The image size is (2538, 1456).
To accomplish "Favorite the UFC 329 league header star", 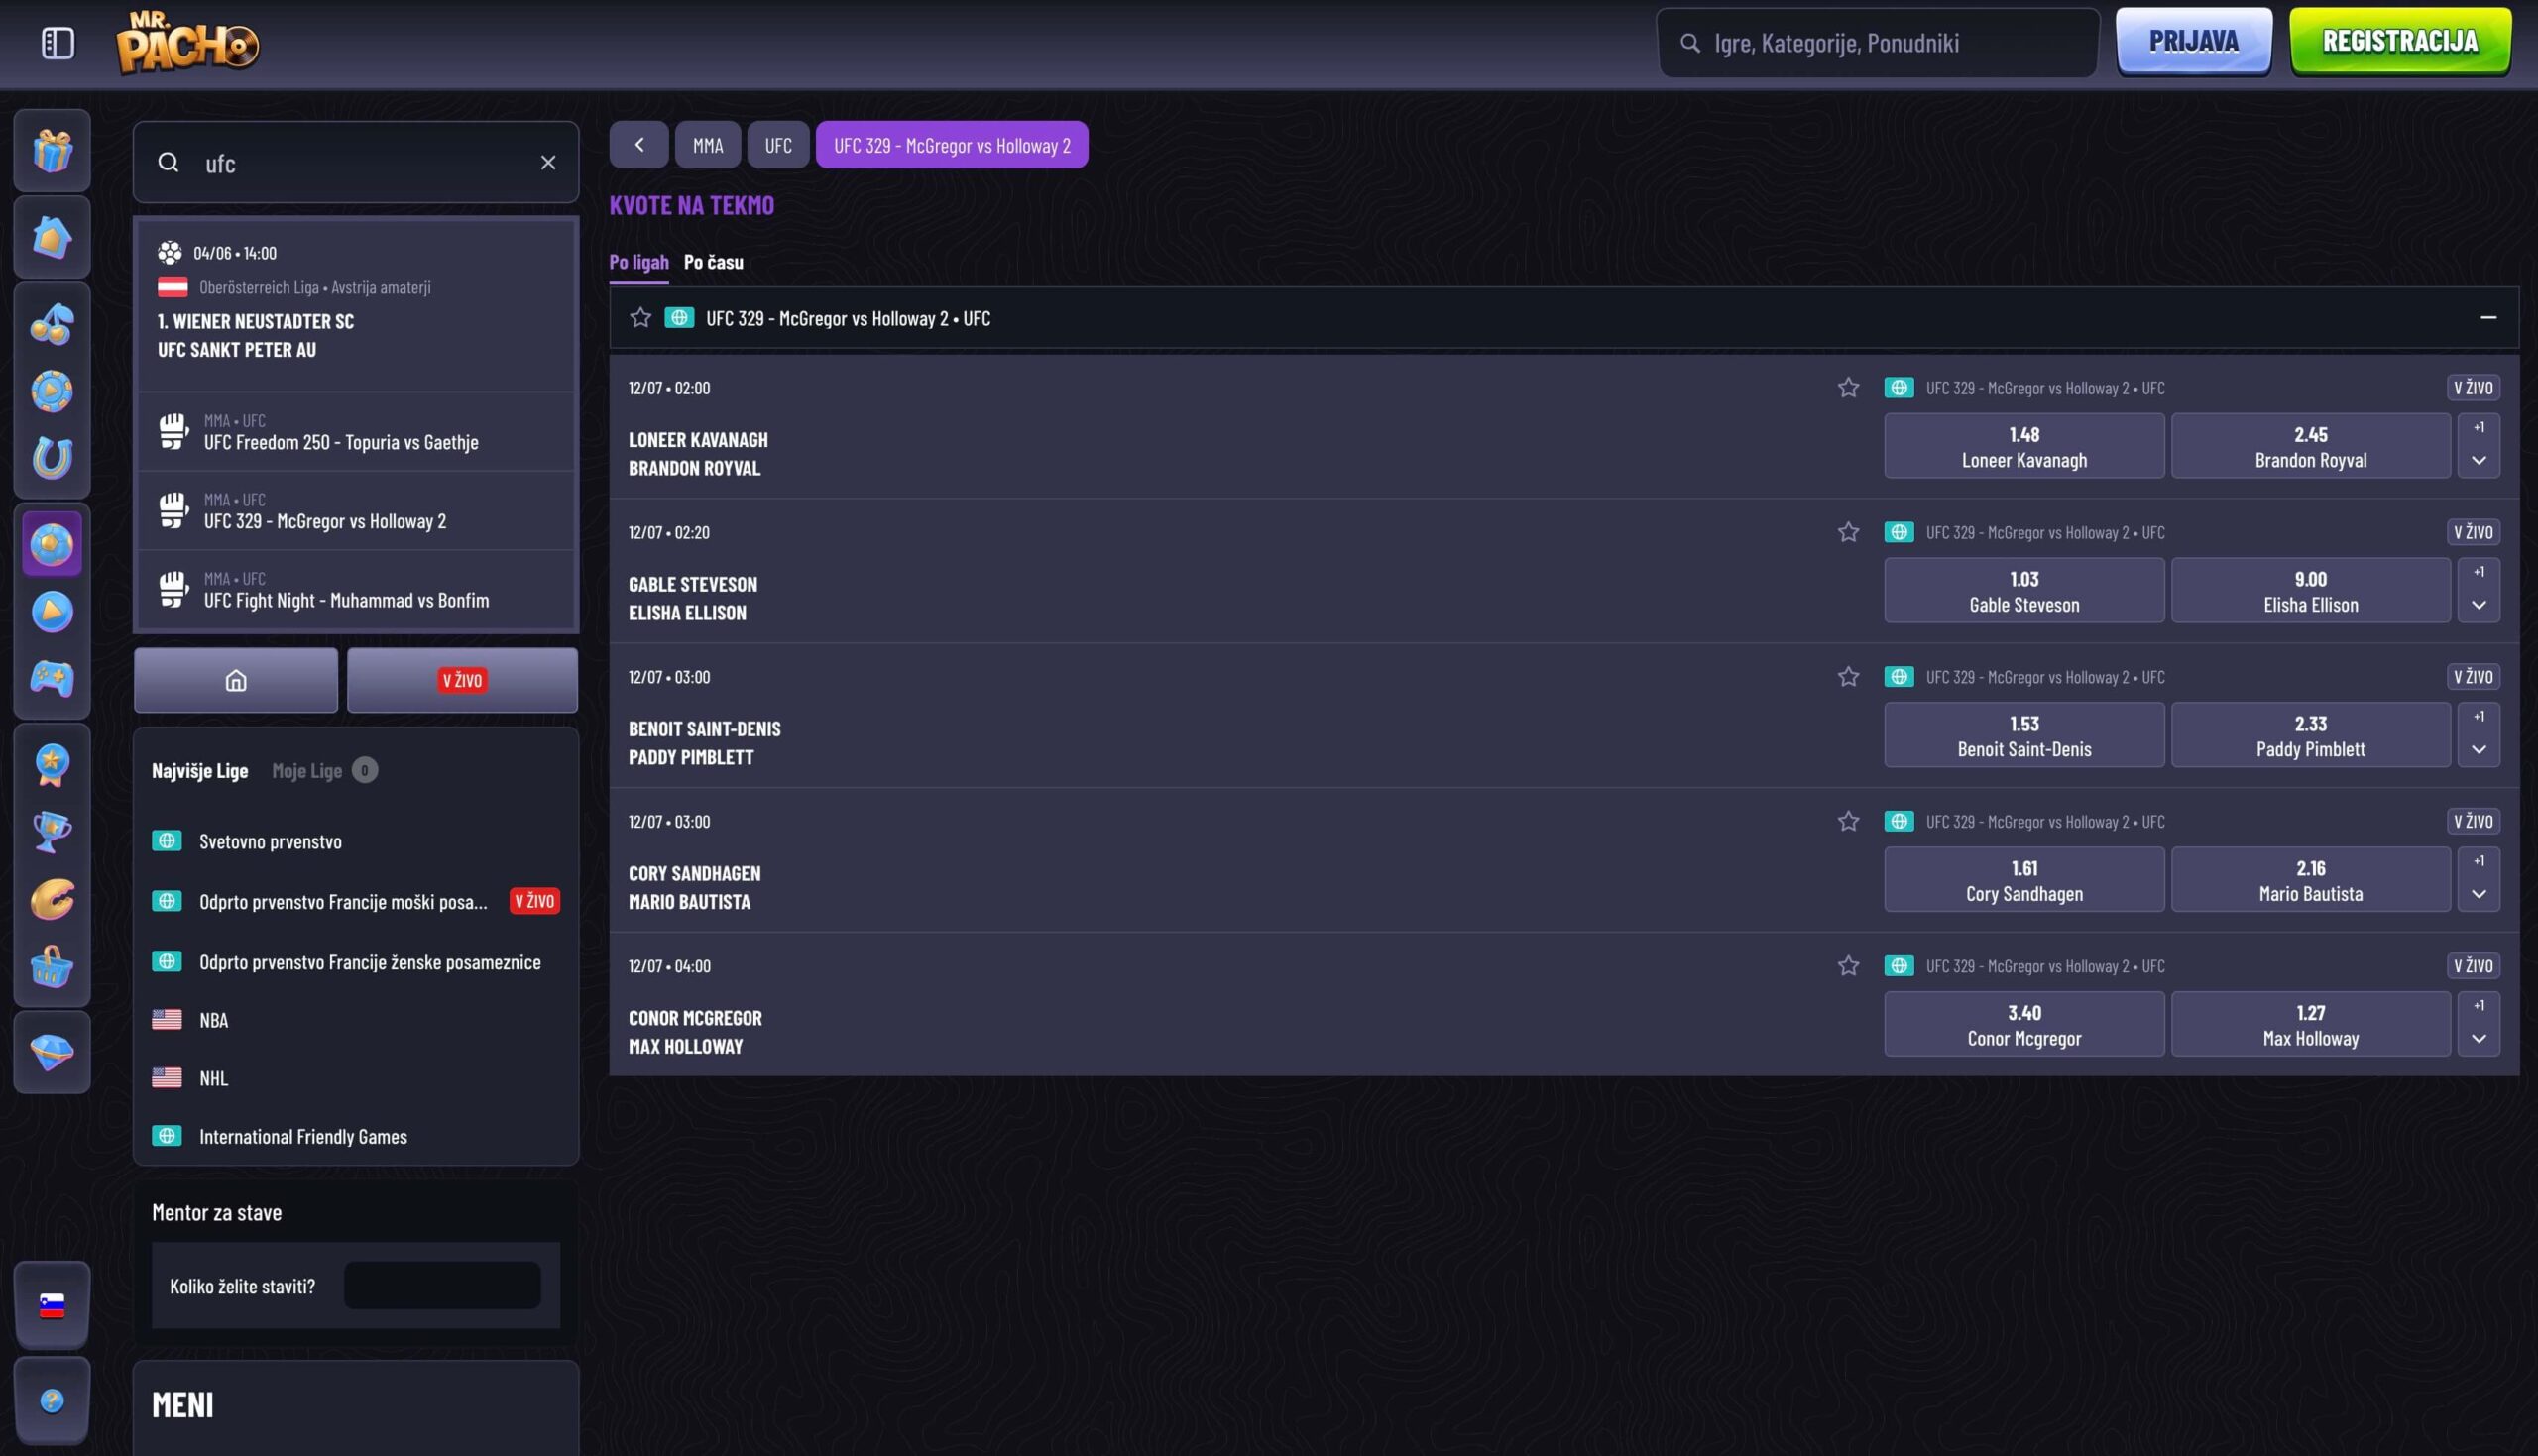I will [x=641, y=318].
